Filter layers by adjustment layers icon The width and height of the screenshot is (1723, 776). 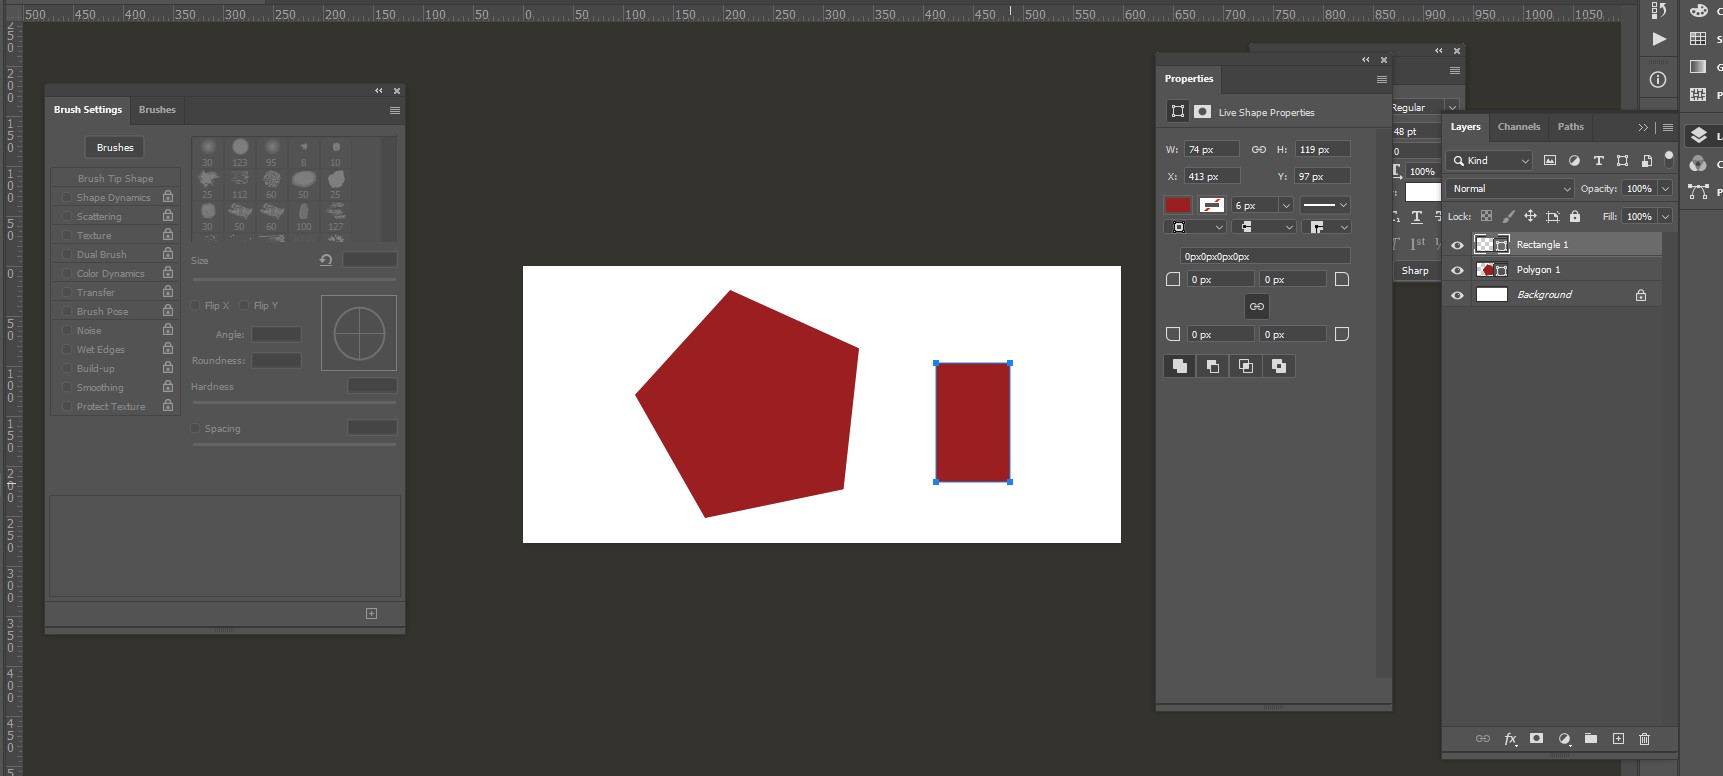[x=1574, y=160]
